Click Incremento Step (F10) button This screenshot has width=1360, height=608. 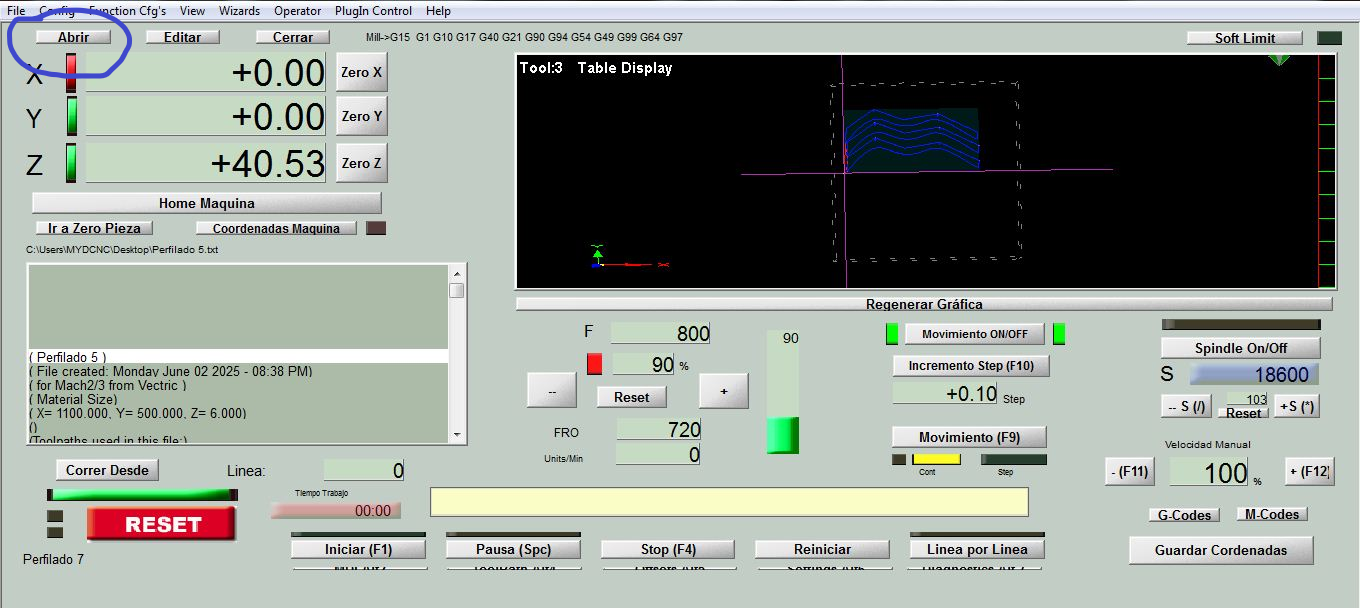pyautogui.click(x=971, y=366)
